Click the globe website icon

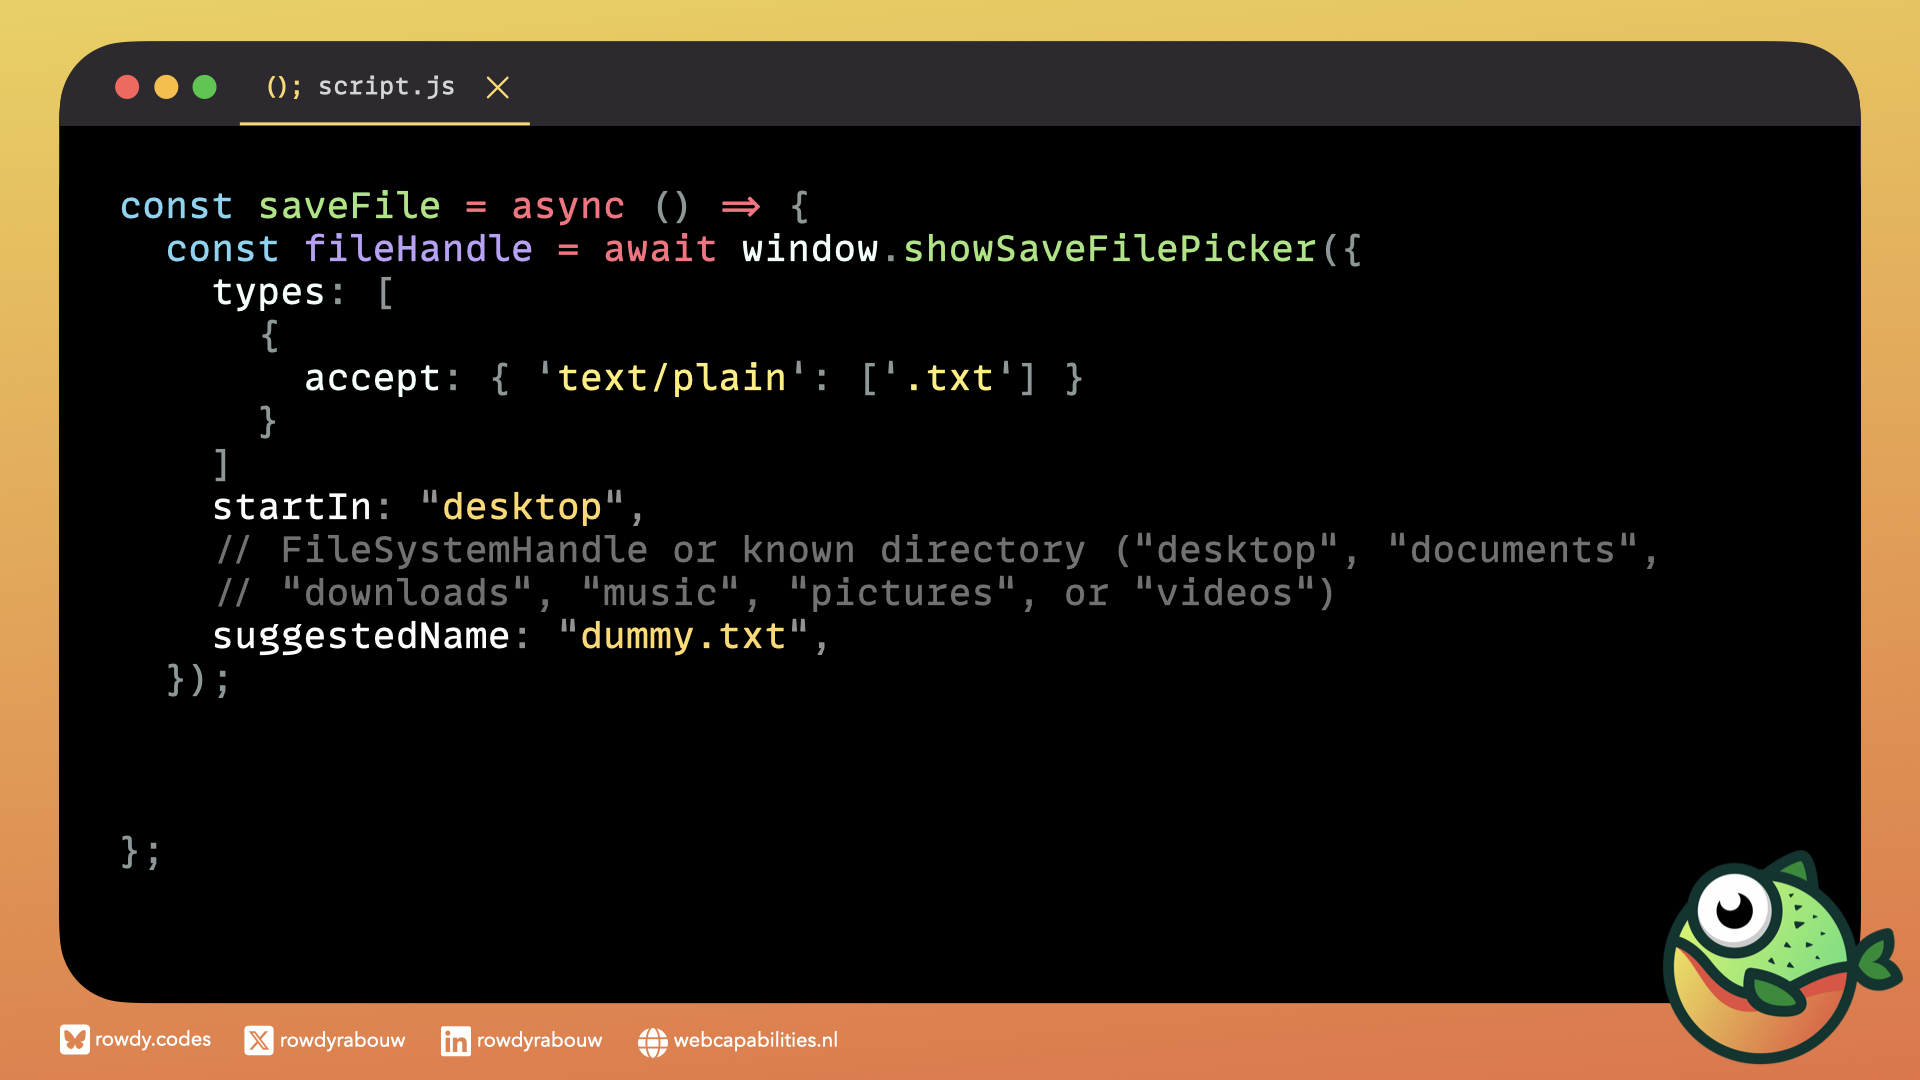pos(652,1042)
